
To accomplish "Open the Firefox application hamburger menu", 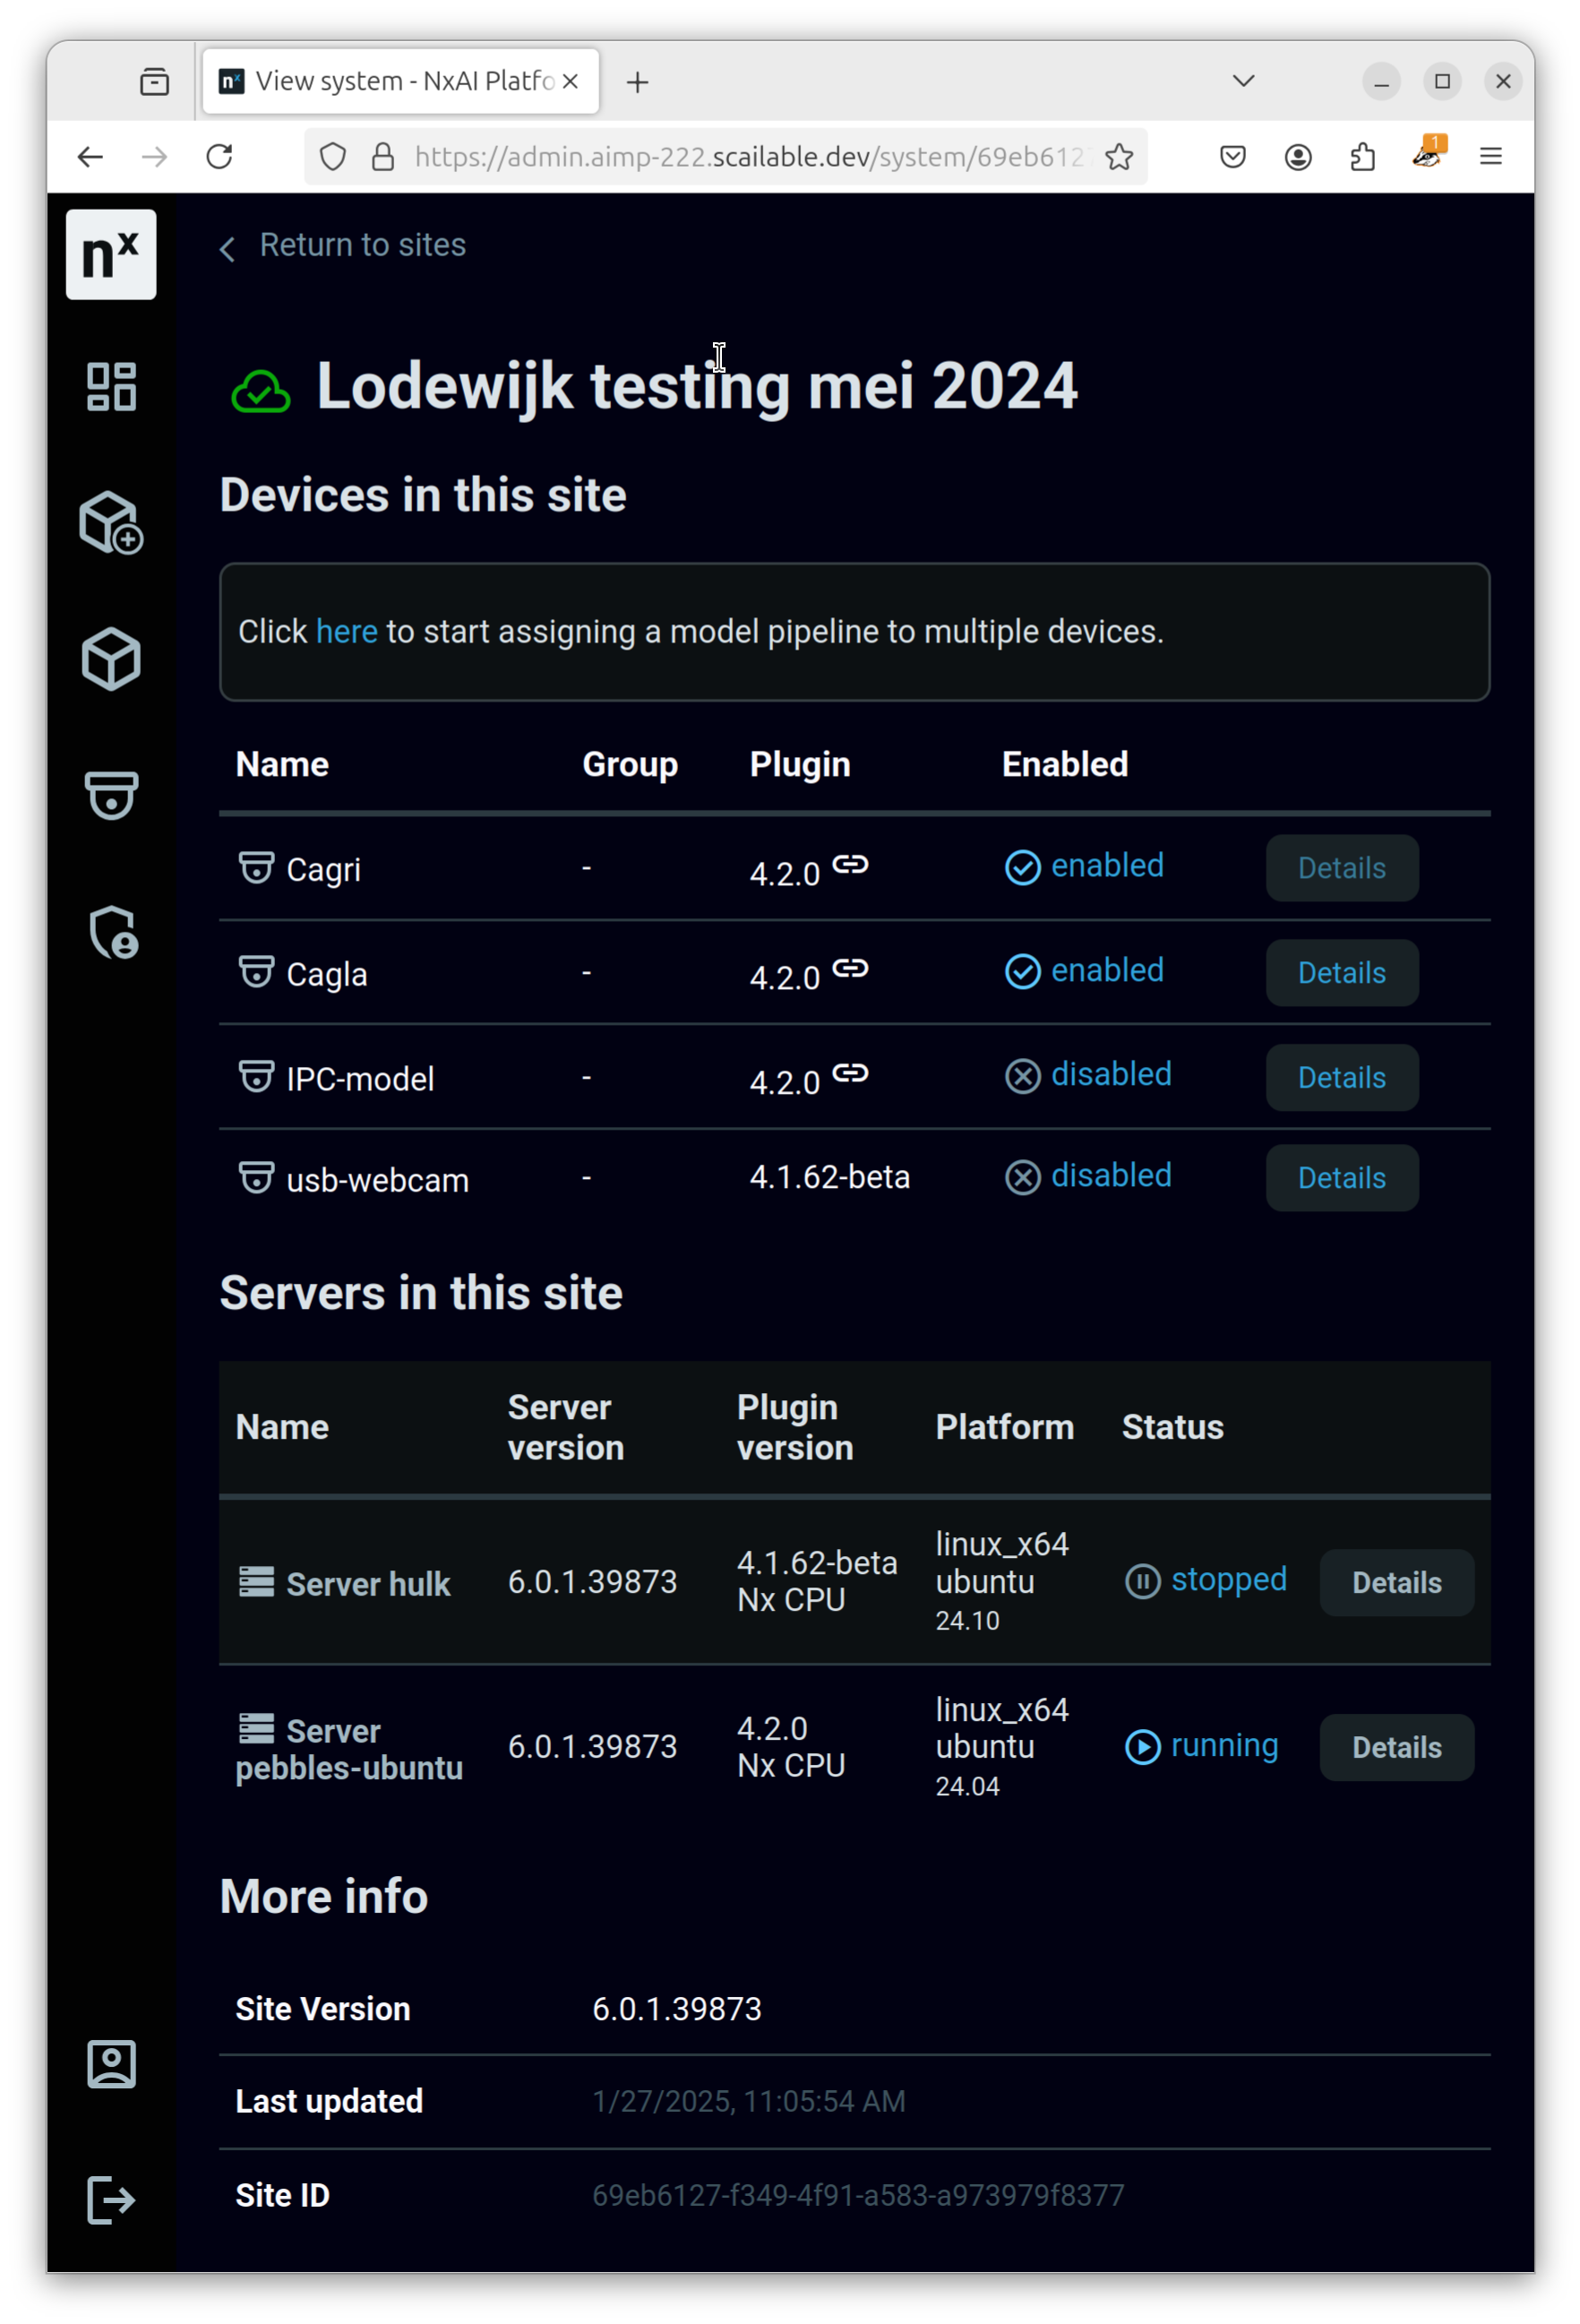I will [x=1490, y=157].
